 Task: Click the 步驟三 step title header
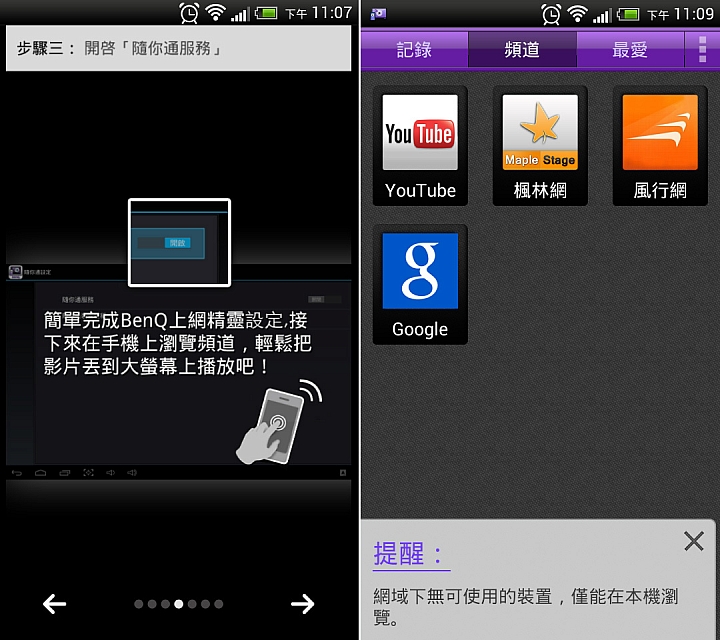pos(179,48)
